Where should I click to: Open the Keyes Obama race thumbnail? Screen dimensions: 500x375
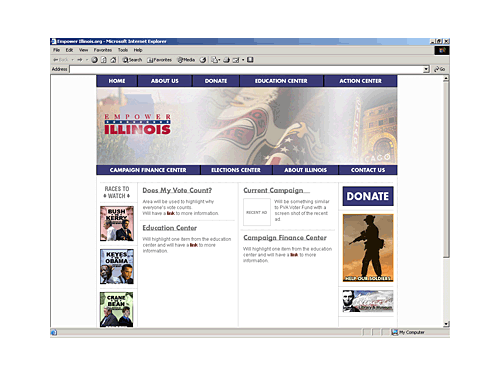tap(117, 267)
